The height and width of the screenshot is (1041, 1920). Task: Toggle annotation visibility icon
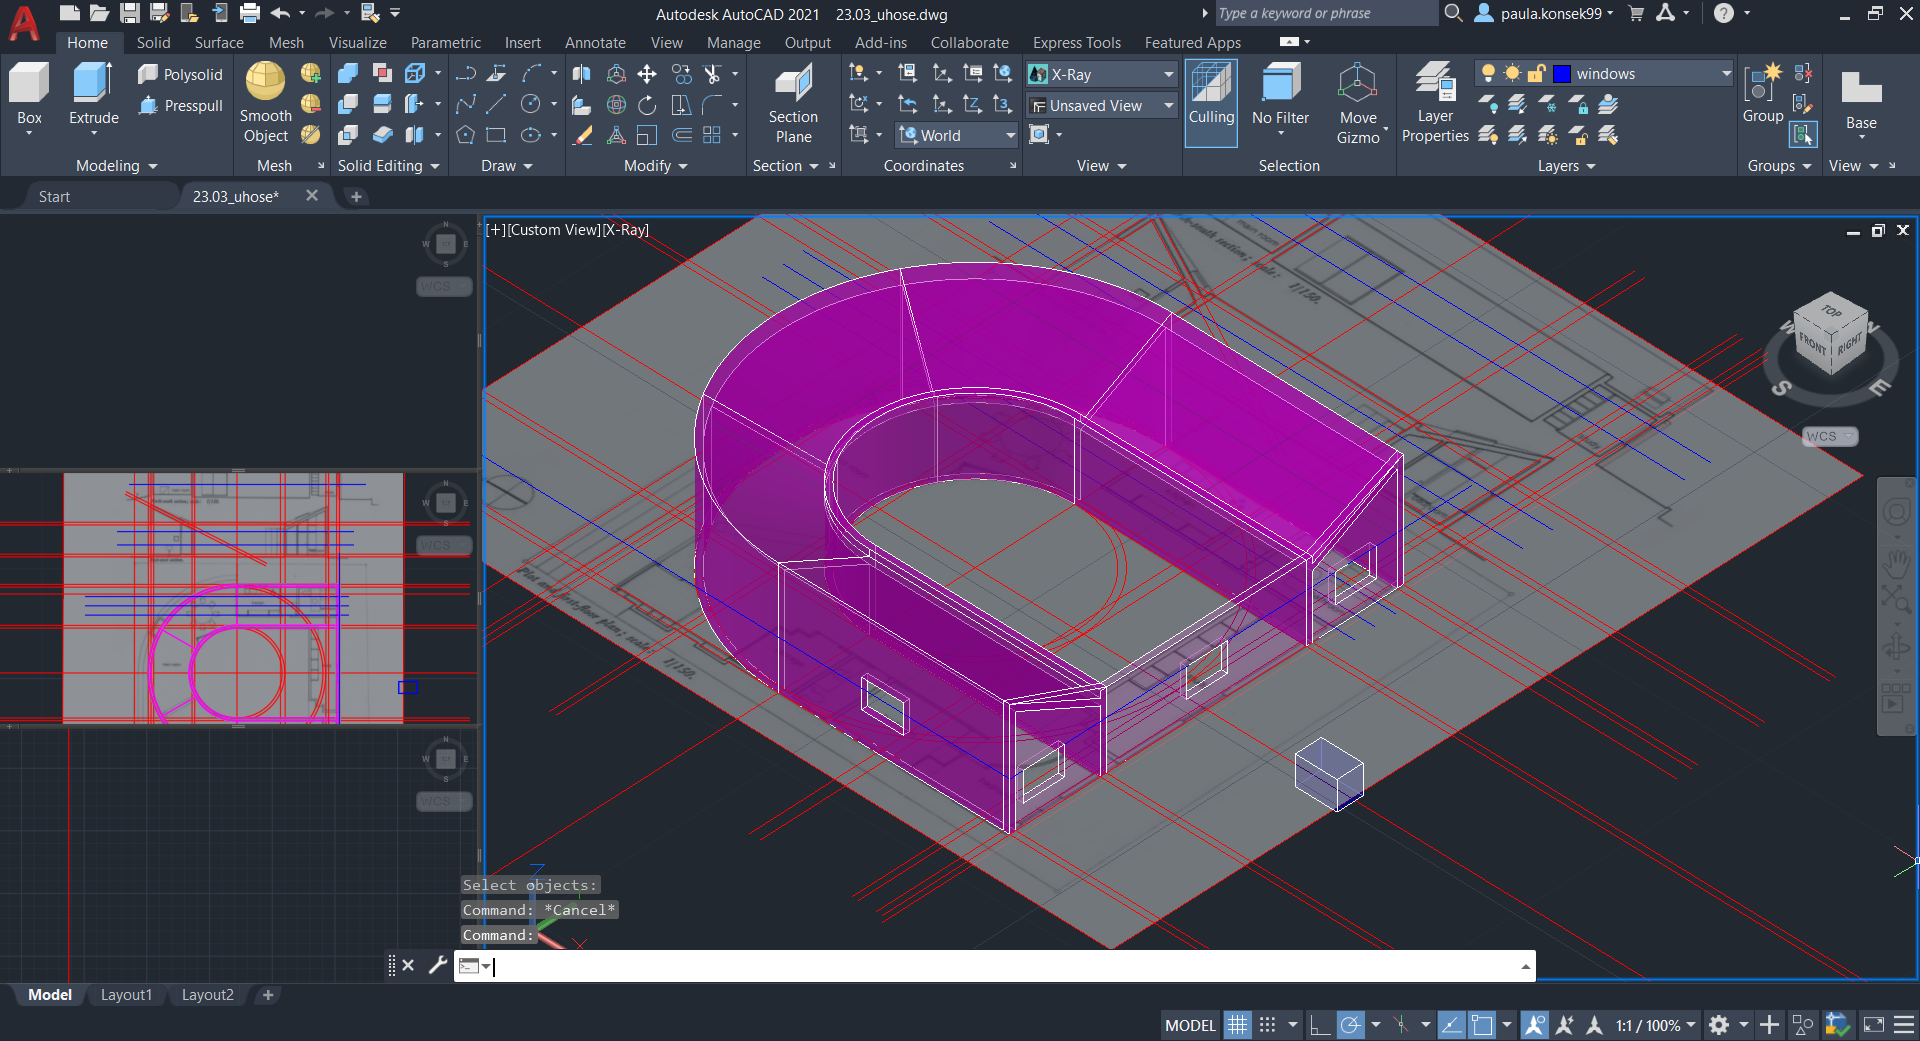coord(1535,1025)
